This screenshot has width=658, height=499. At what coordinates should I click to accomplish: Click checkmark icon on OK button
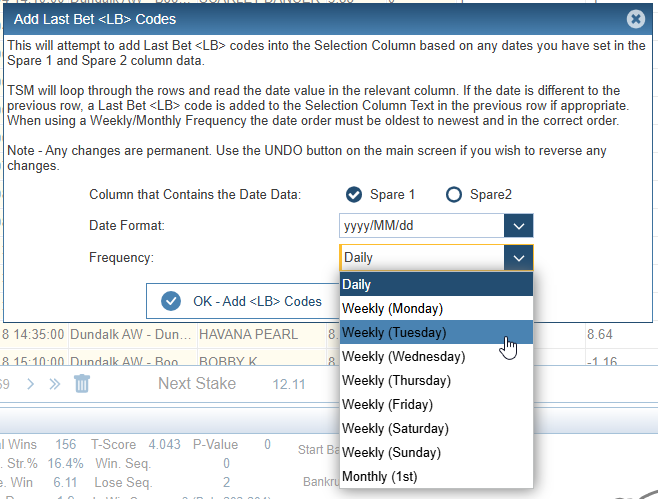(170, 301)
